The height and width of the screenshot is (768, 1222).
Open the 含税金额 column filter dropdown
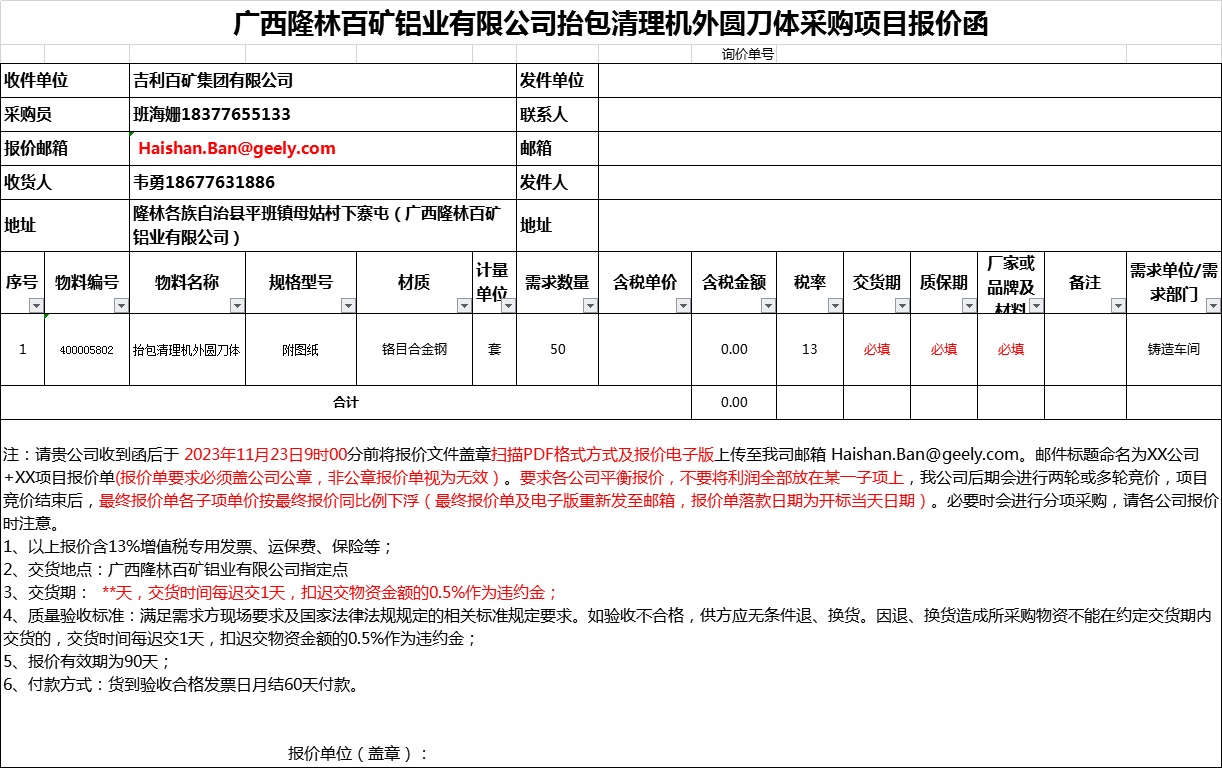click(x=768, y=306)
